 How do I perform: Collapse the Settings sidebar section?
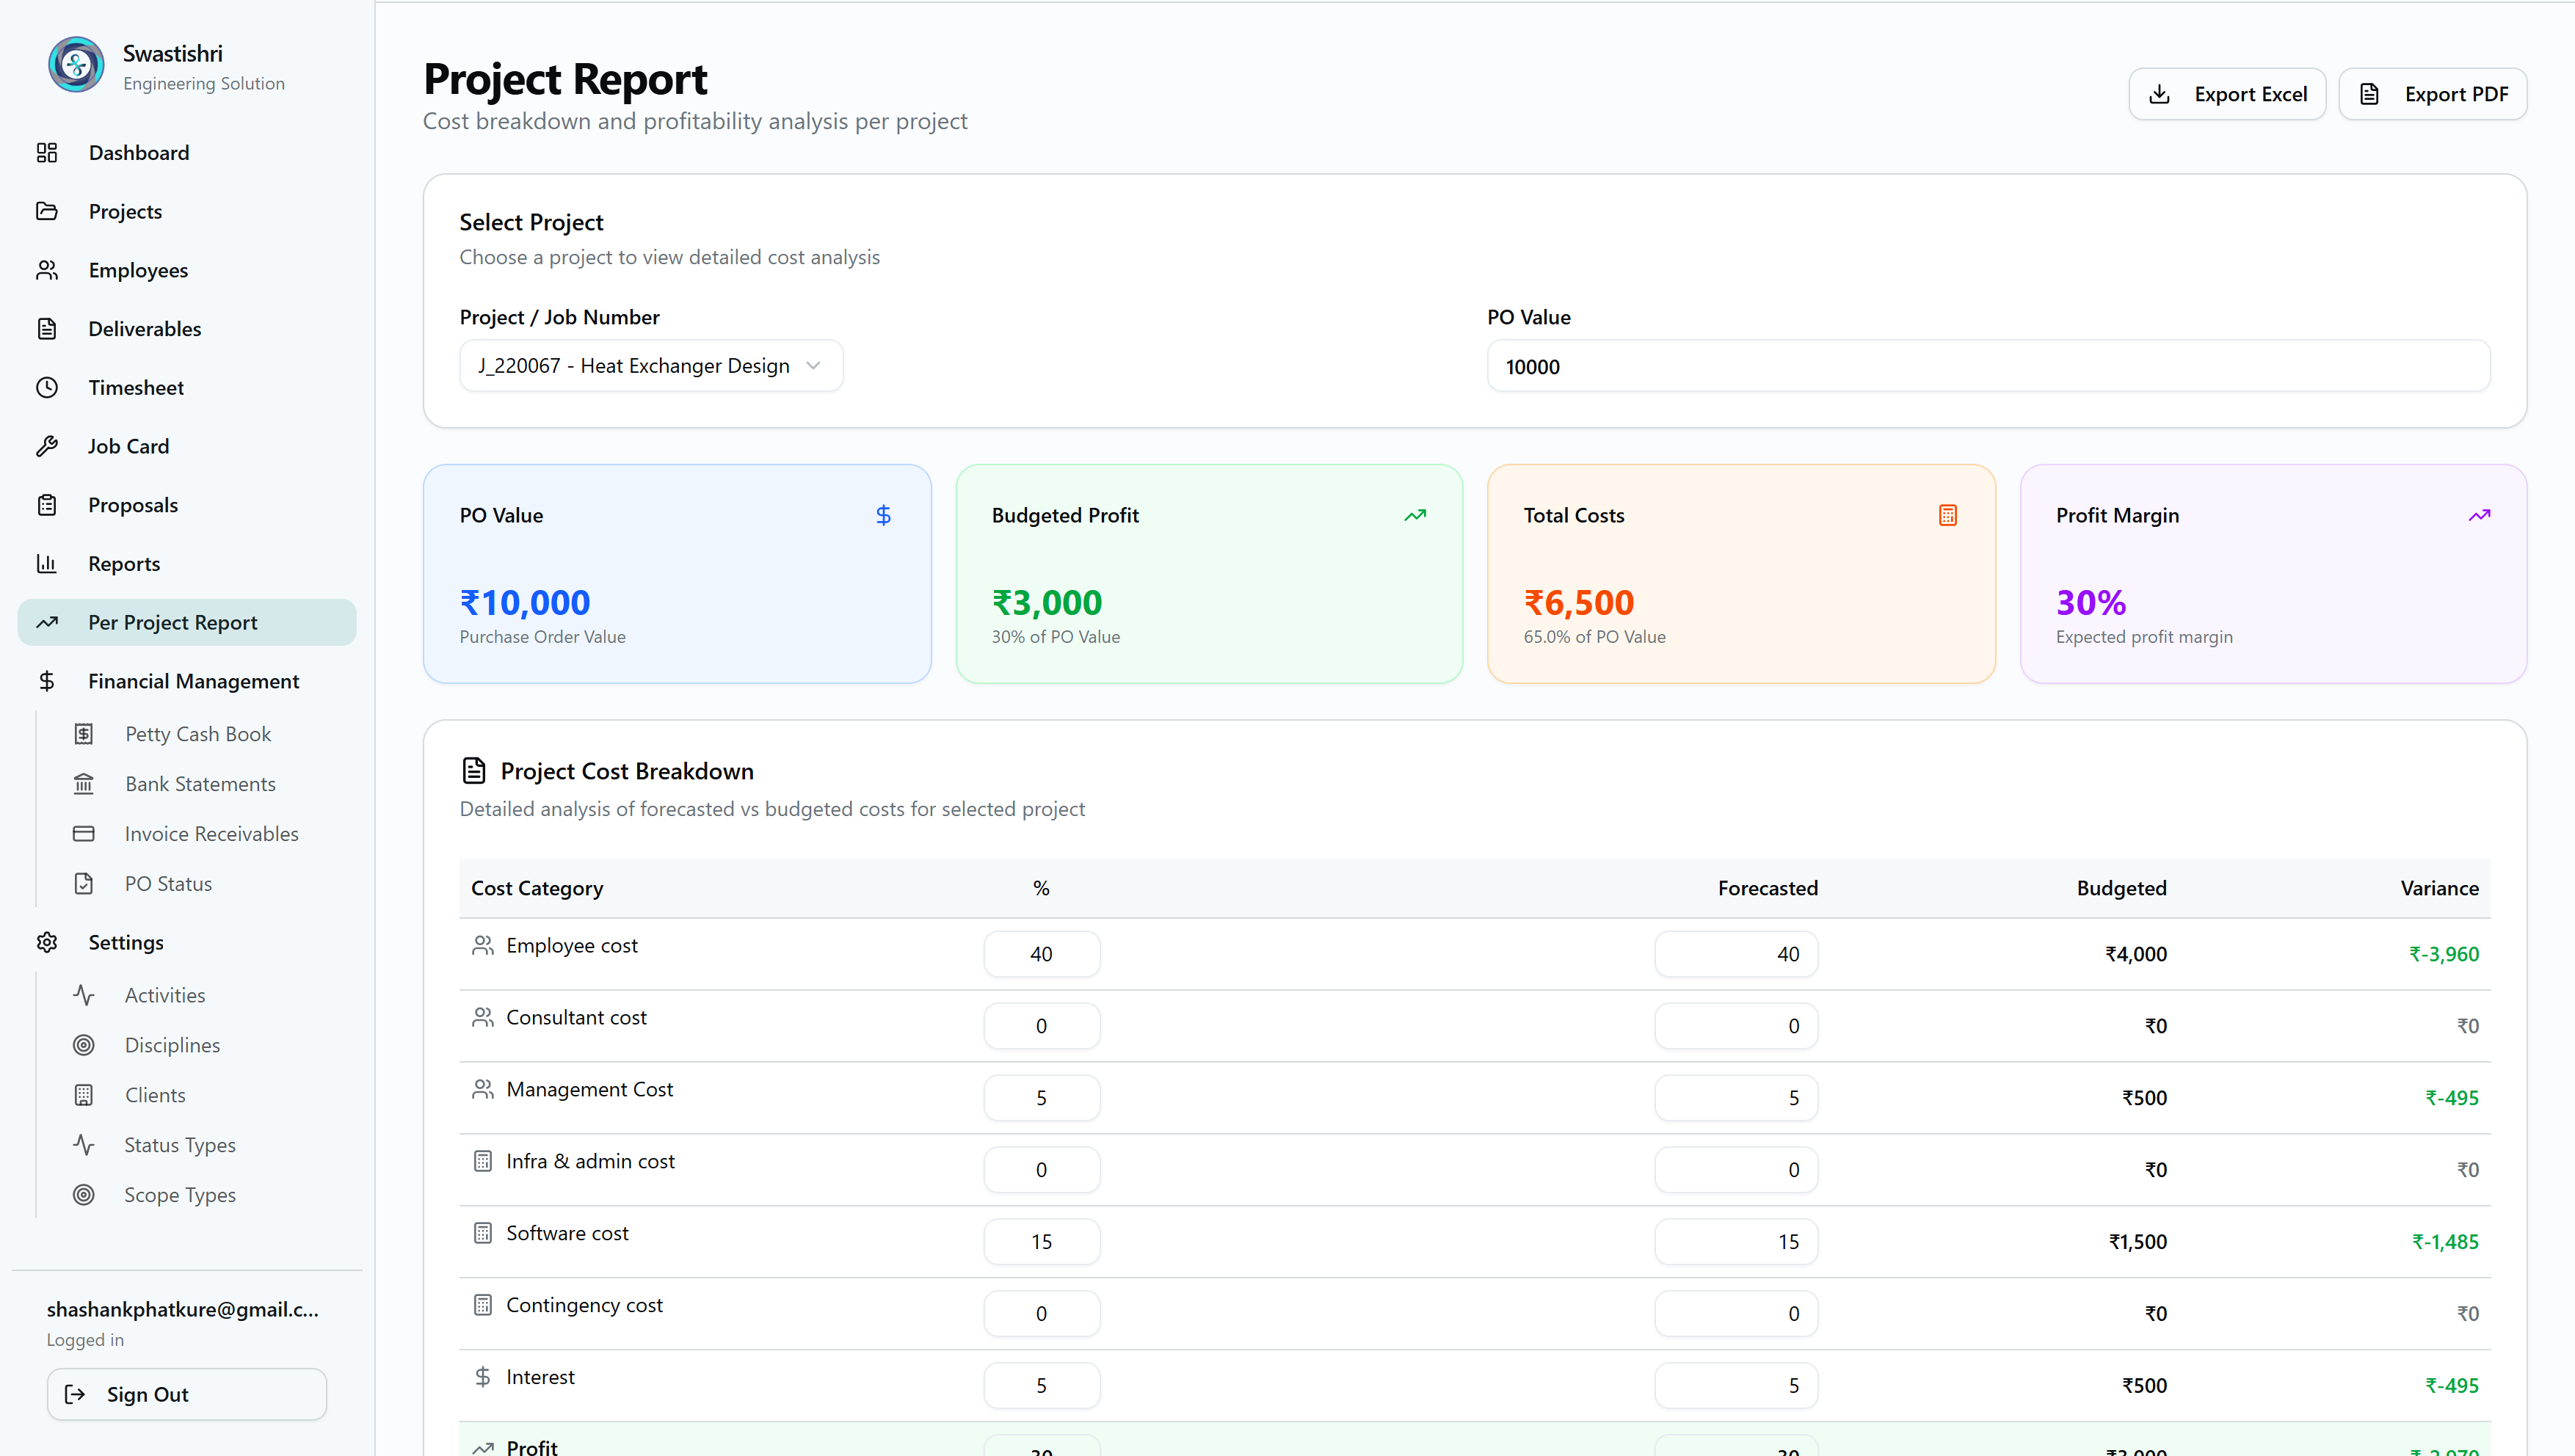[x=126, y=942]
